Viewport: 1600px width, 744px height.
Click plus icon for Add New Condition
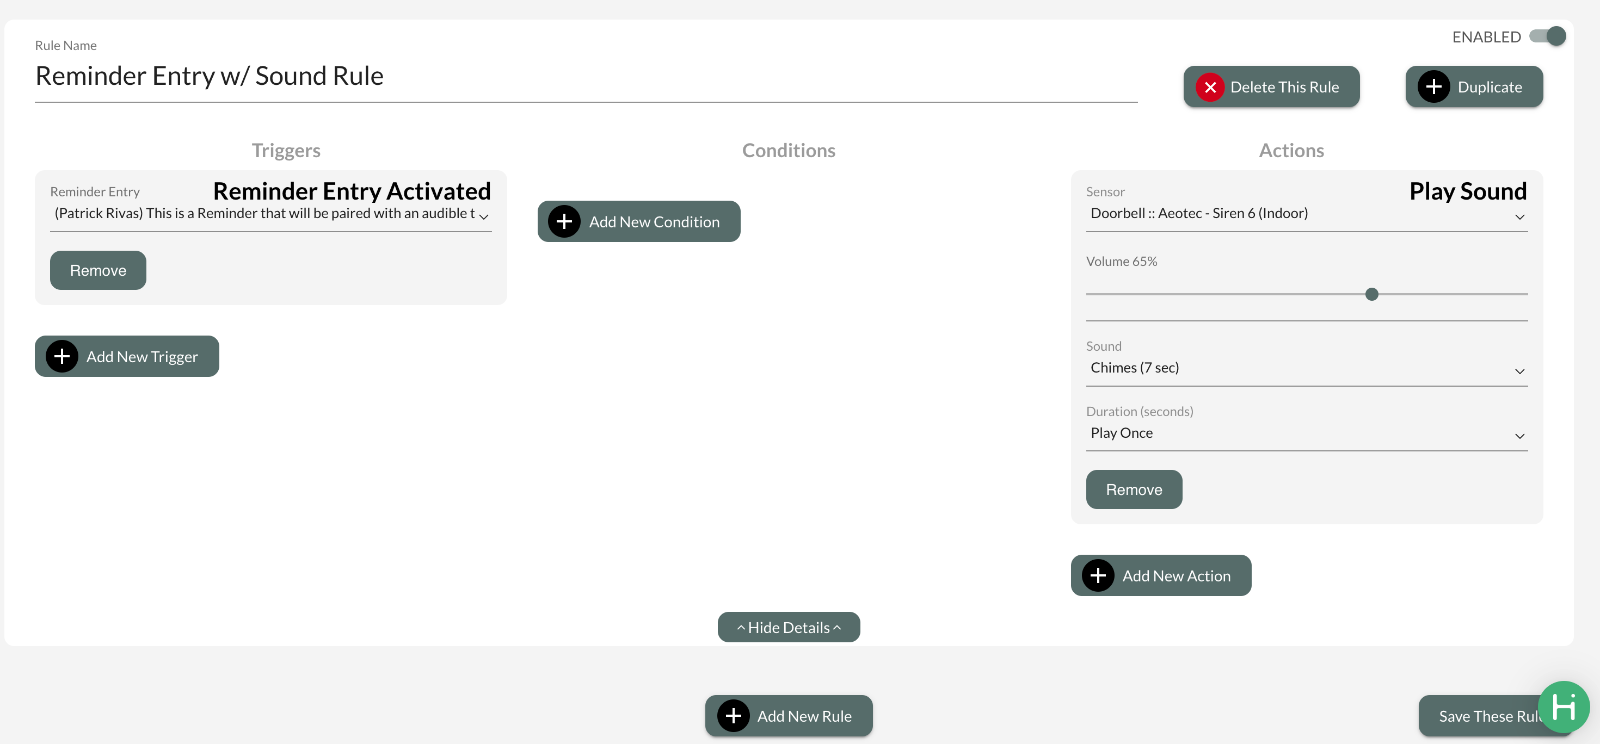pos(564,222)
